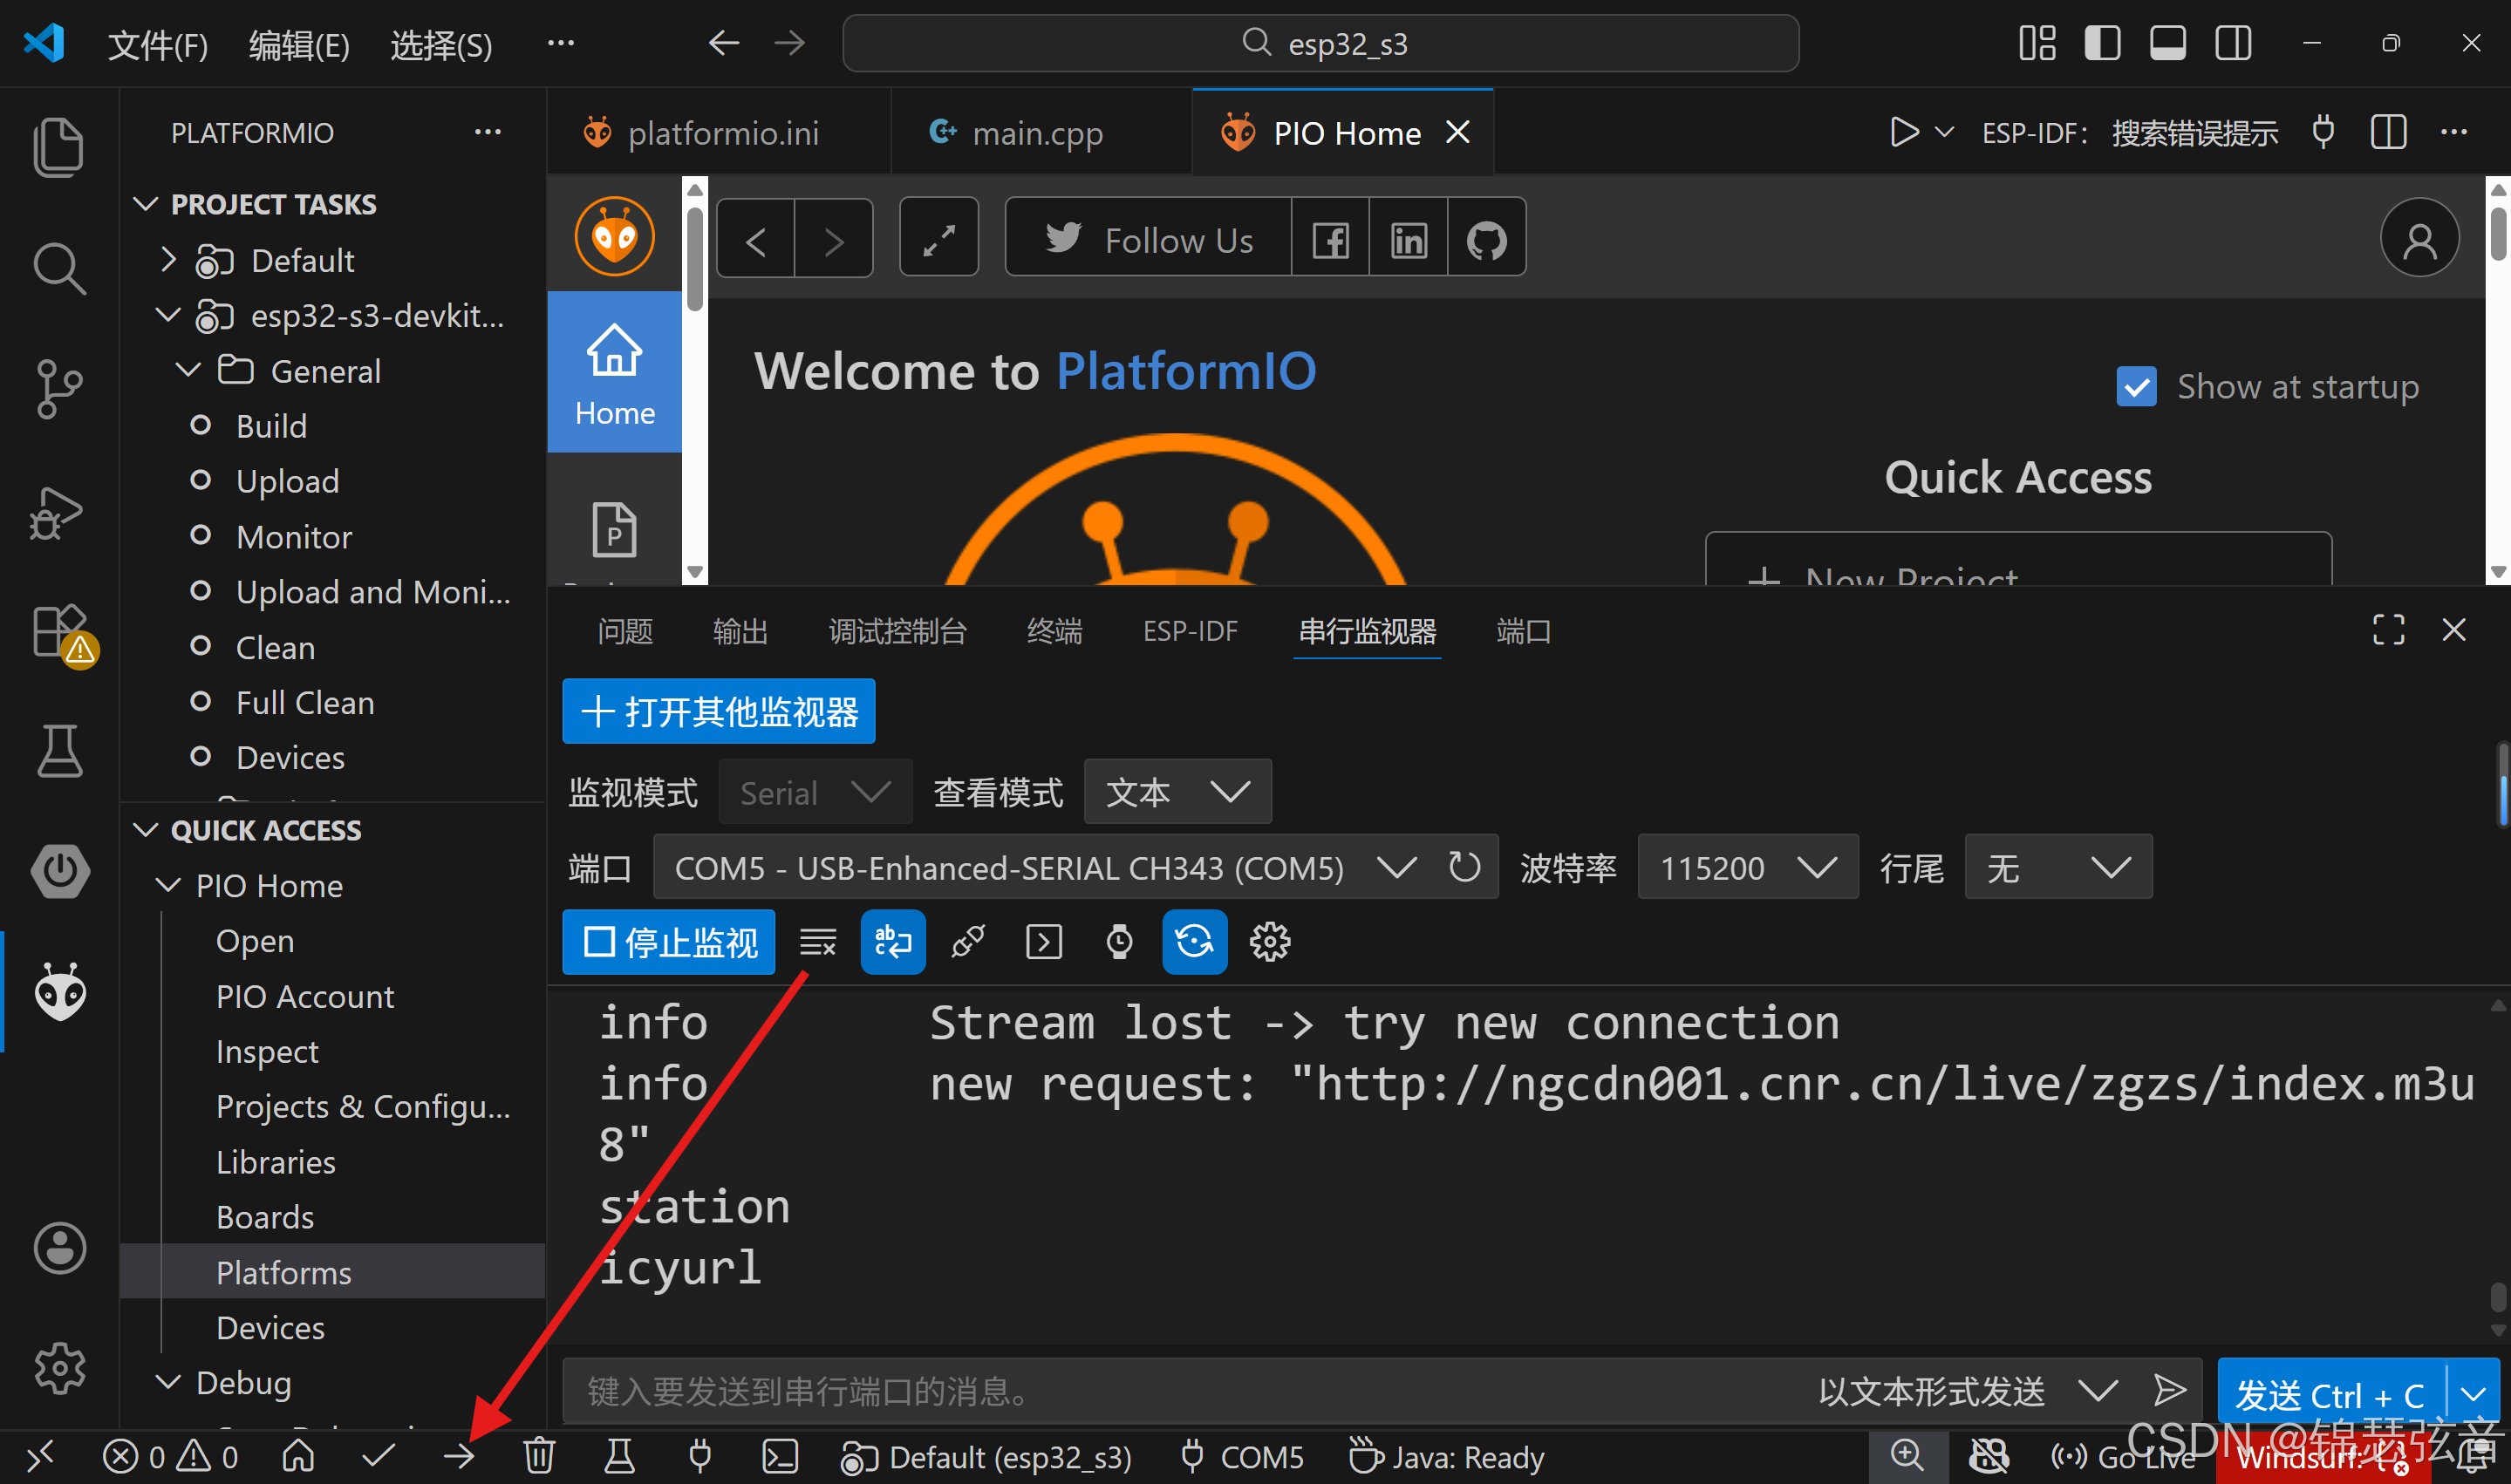Screen dimensions: 2511x1484
Task: Click the 停止监视 button
Action: 669,942
